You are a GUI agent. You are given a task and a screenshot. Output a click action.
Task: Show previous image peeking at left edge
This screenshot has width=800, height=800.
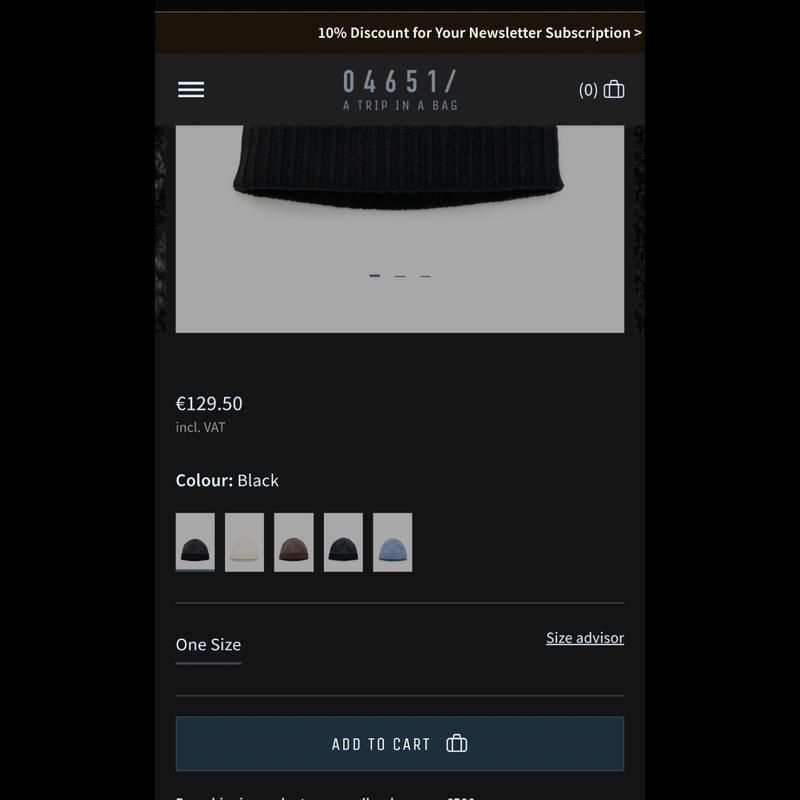[160, 229]
